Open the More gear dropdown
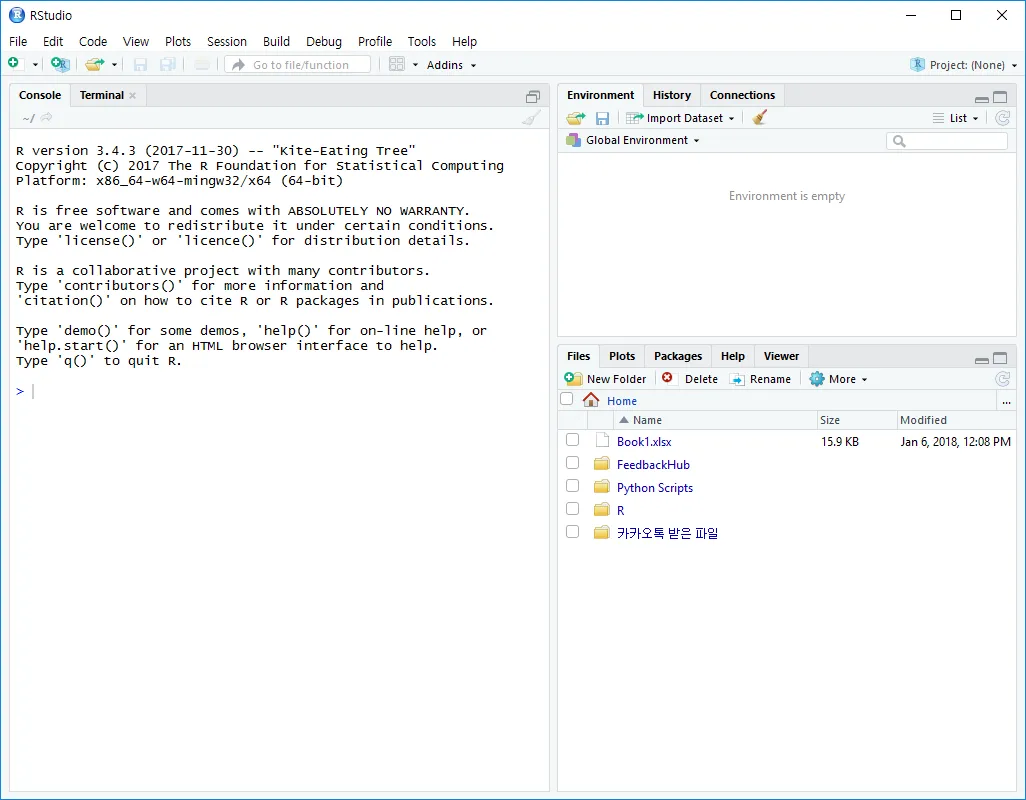Screen dimensions: 1026x800 pos(838,379)
